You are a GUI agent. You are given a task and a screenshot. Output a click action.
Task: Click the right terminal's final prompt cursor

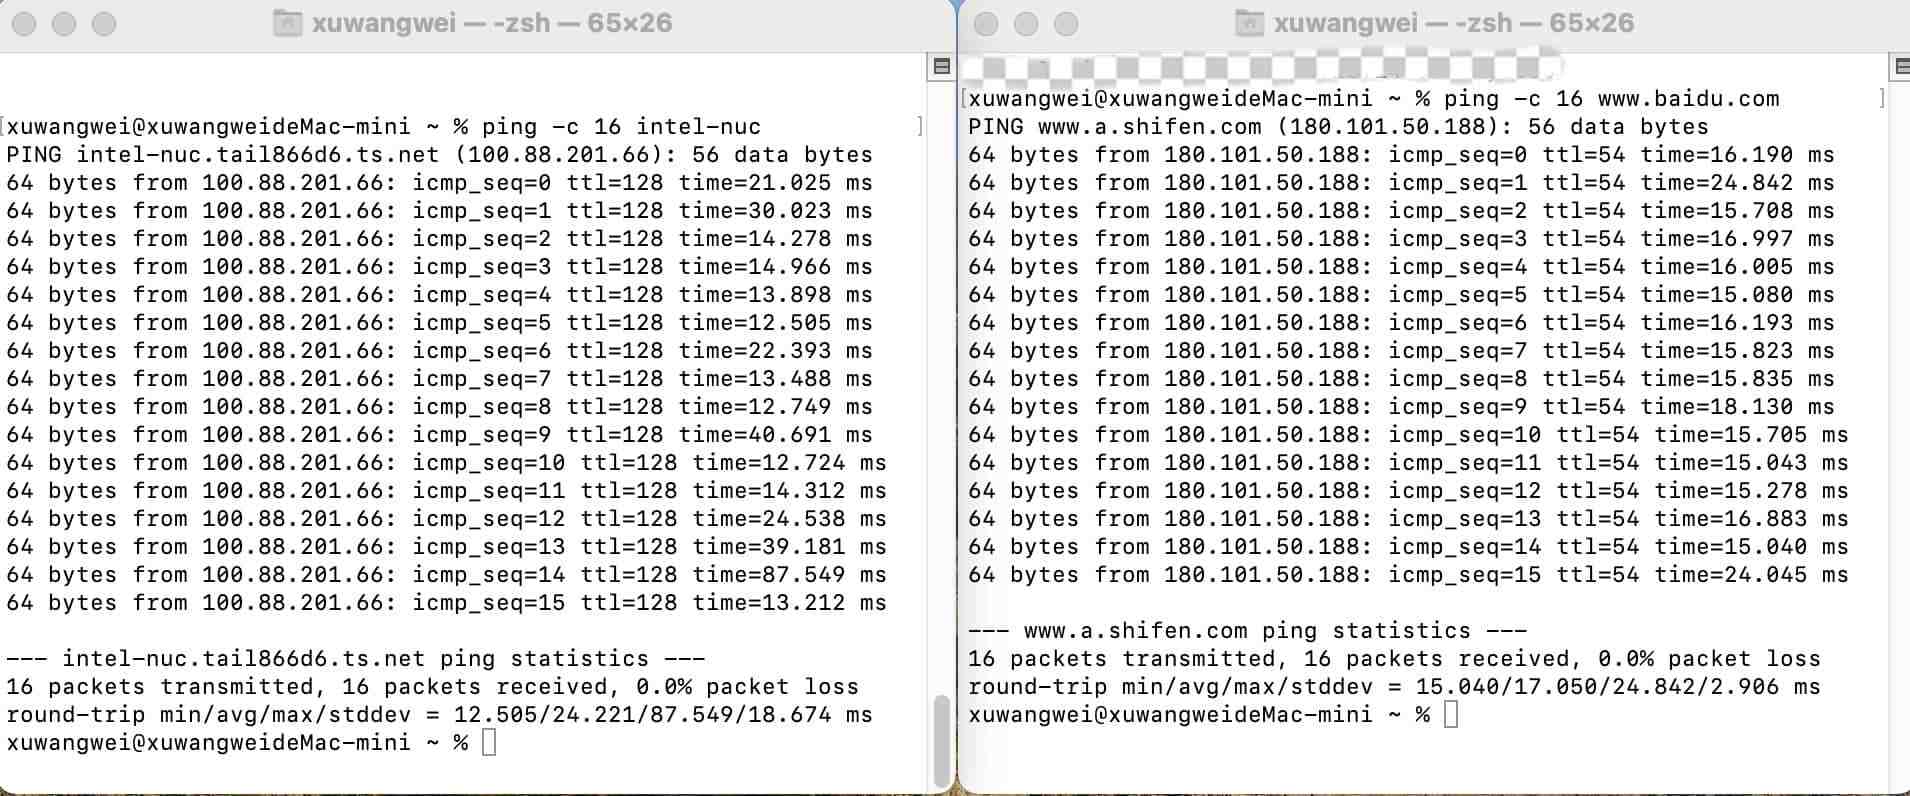click(x=1451, y=715)
